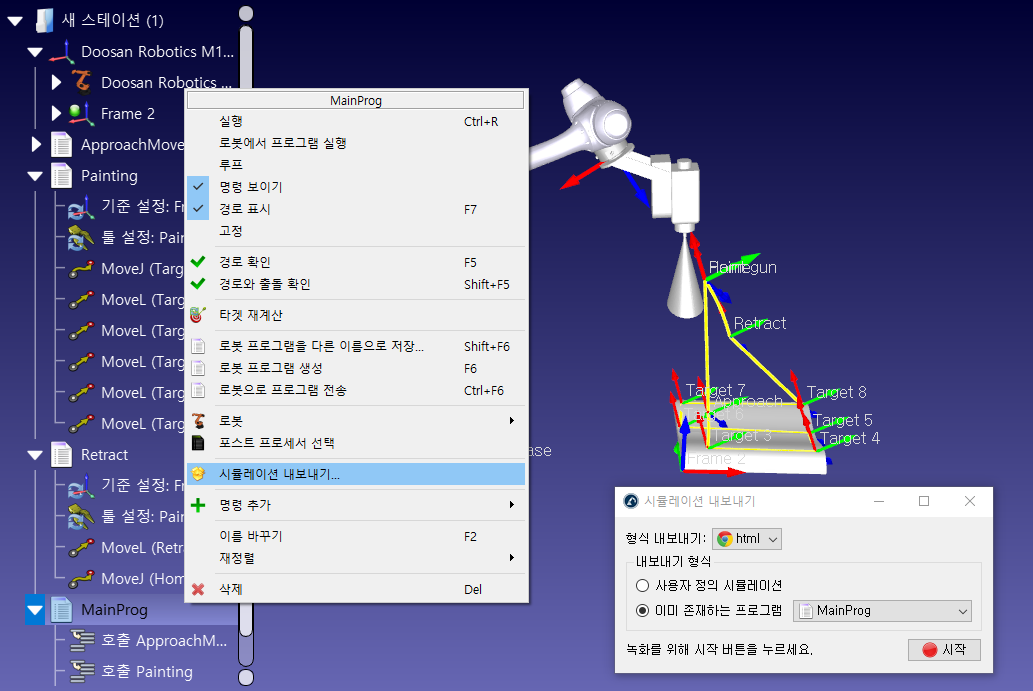
Task: Select 이미 존재하는 프로그램 radio button
Action: pos(642,610)
